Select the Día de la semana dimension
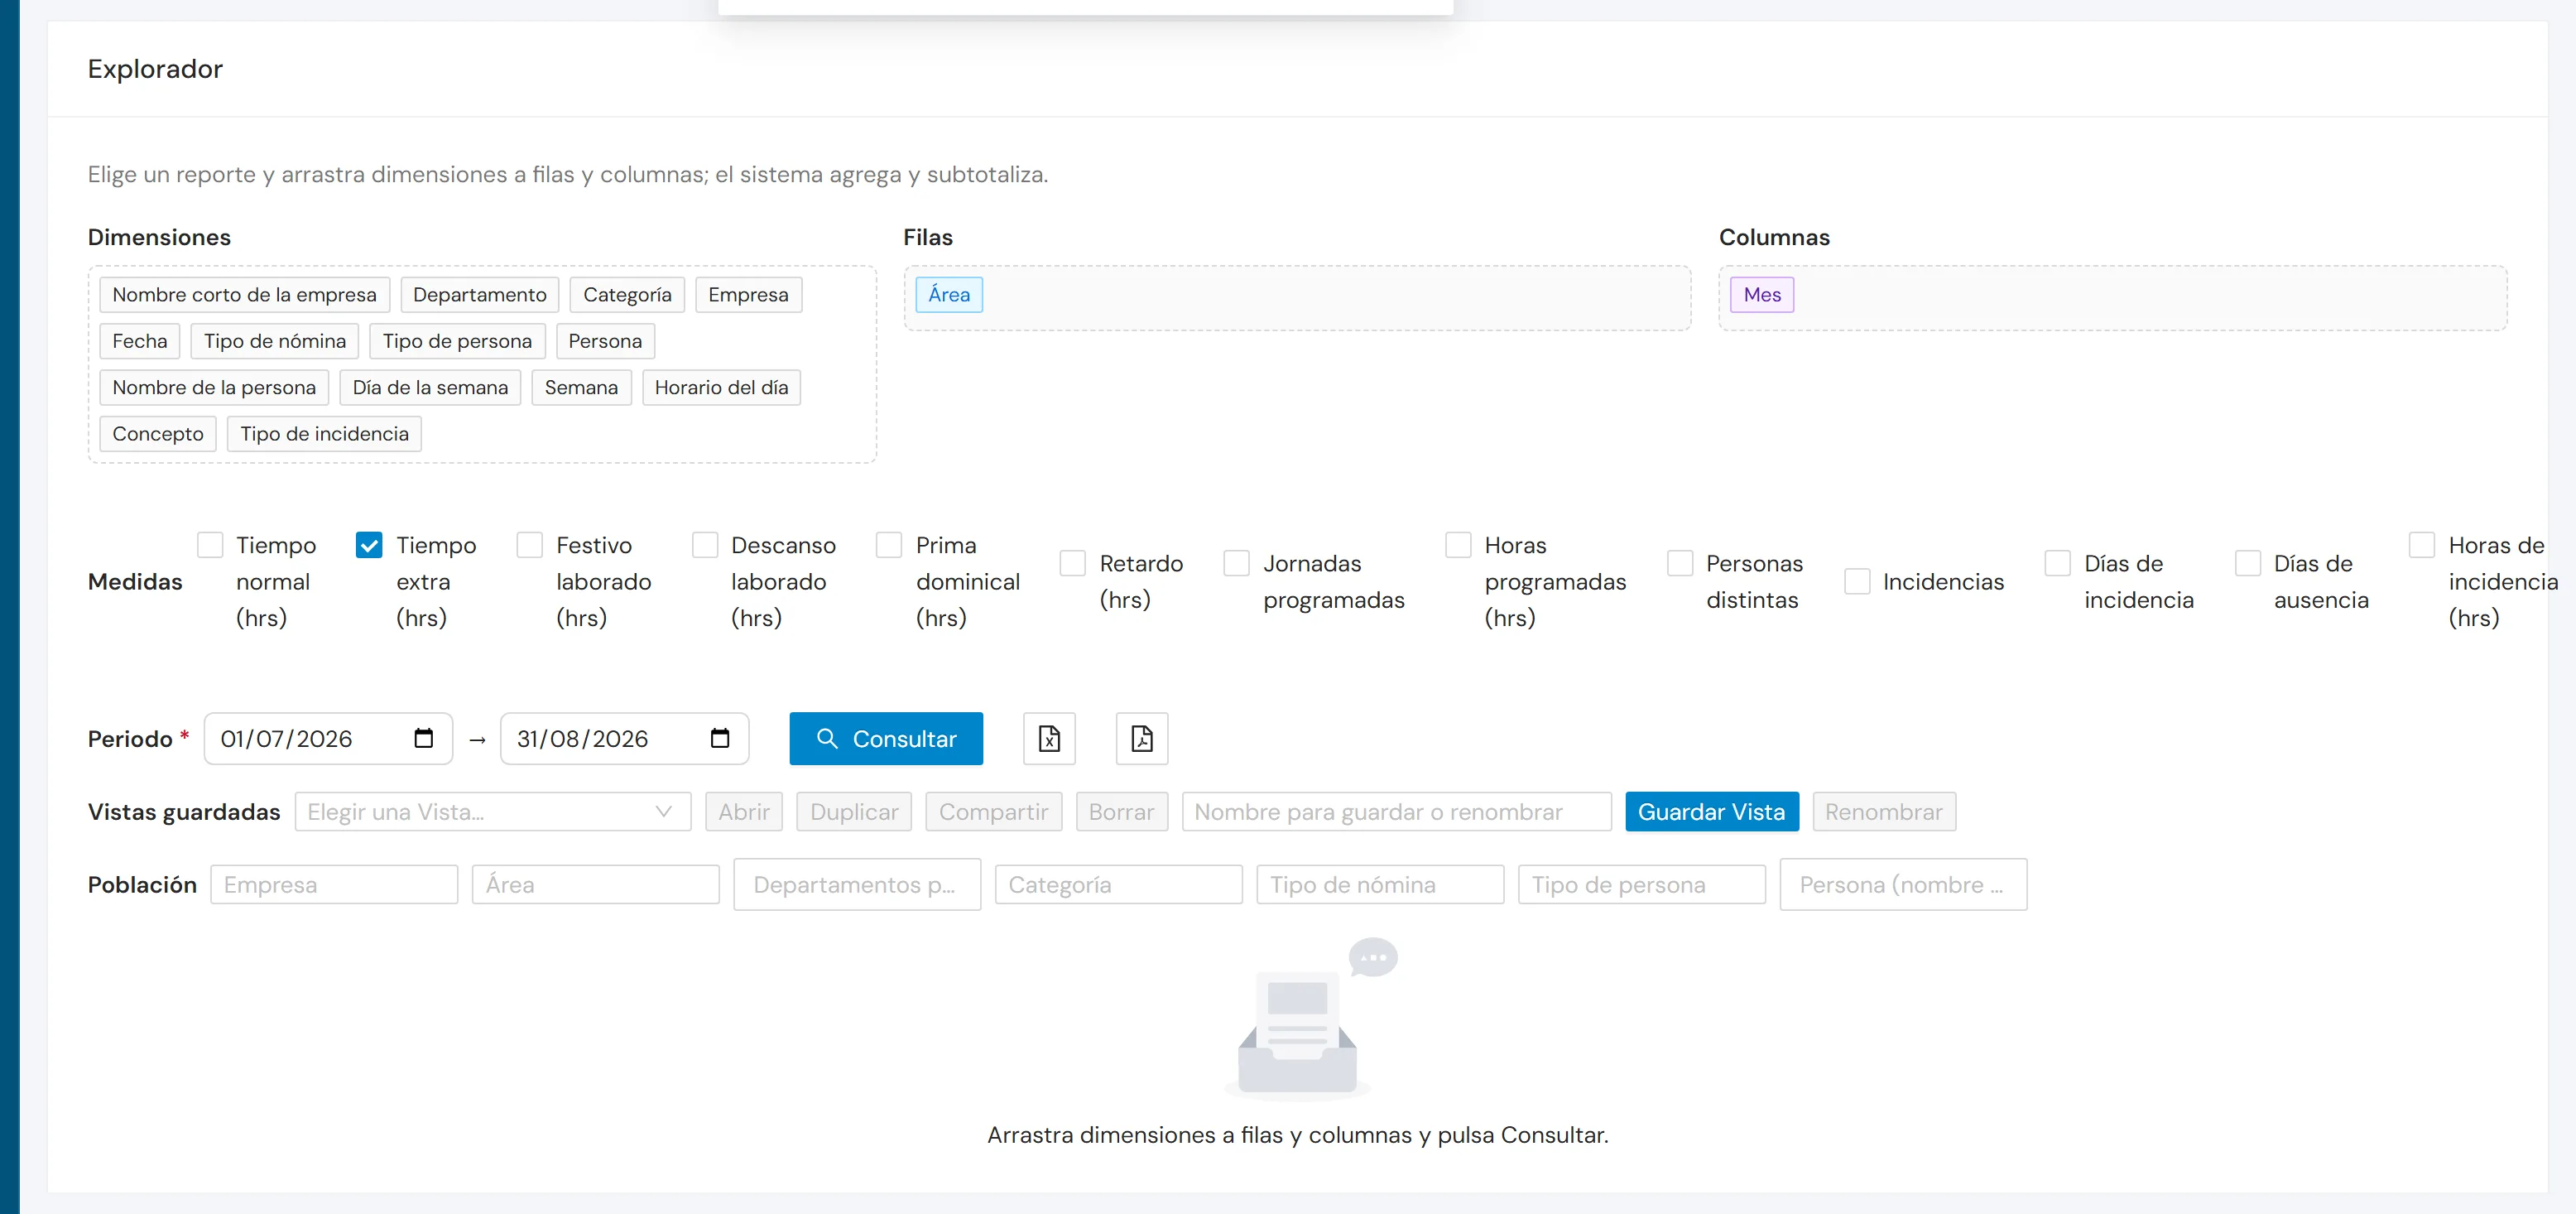 pyautogui.click(x=430, y=388)
